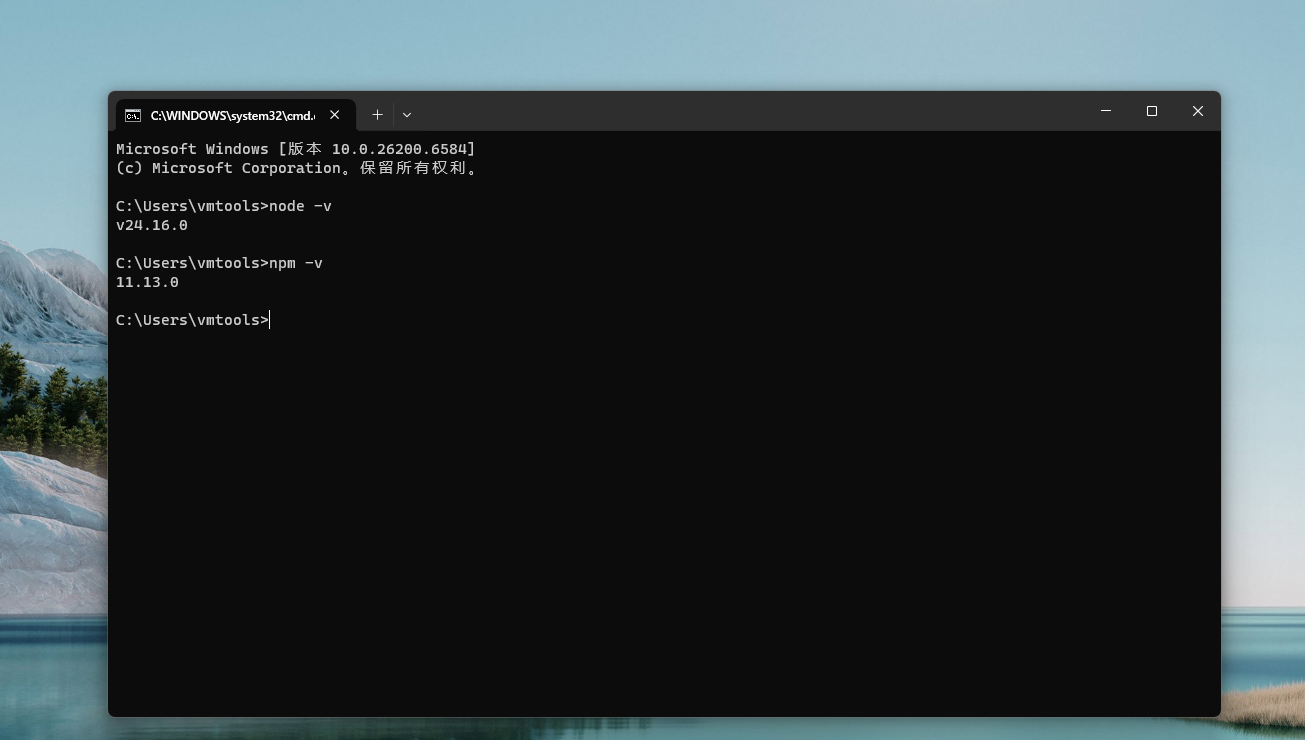This screenshot has width=1305, height=740.
Task: Close the cmd.exe tab
Action: point(335,115)
